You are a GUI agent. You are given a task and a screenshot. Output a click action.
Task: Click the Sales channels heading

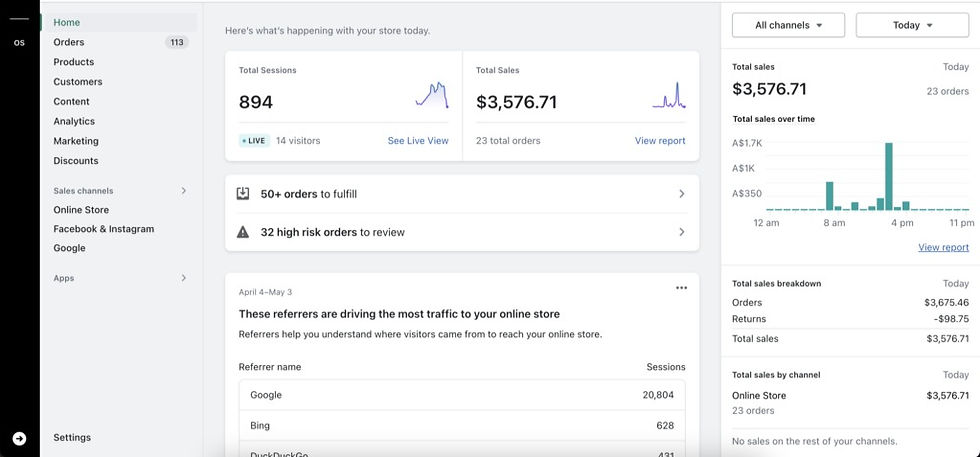83,191
